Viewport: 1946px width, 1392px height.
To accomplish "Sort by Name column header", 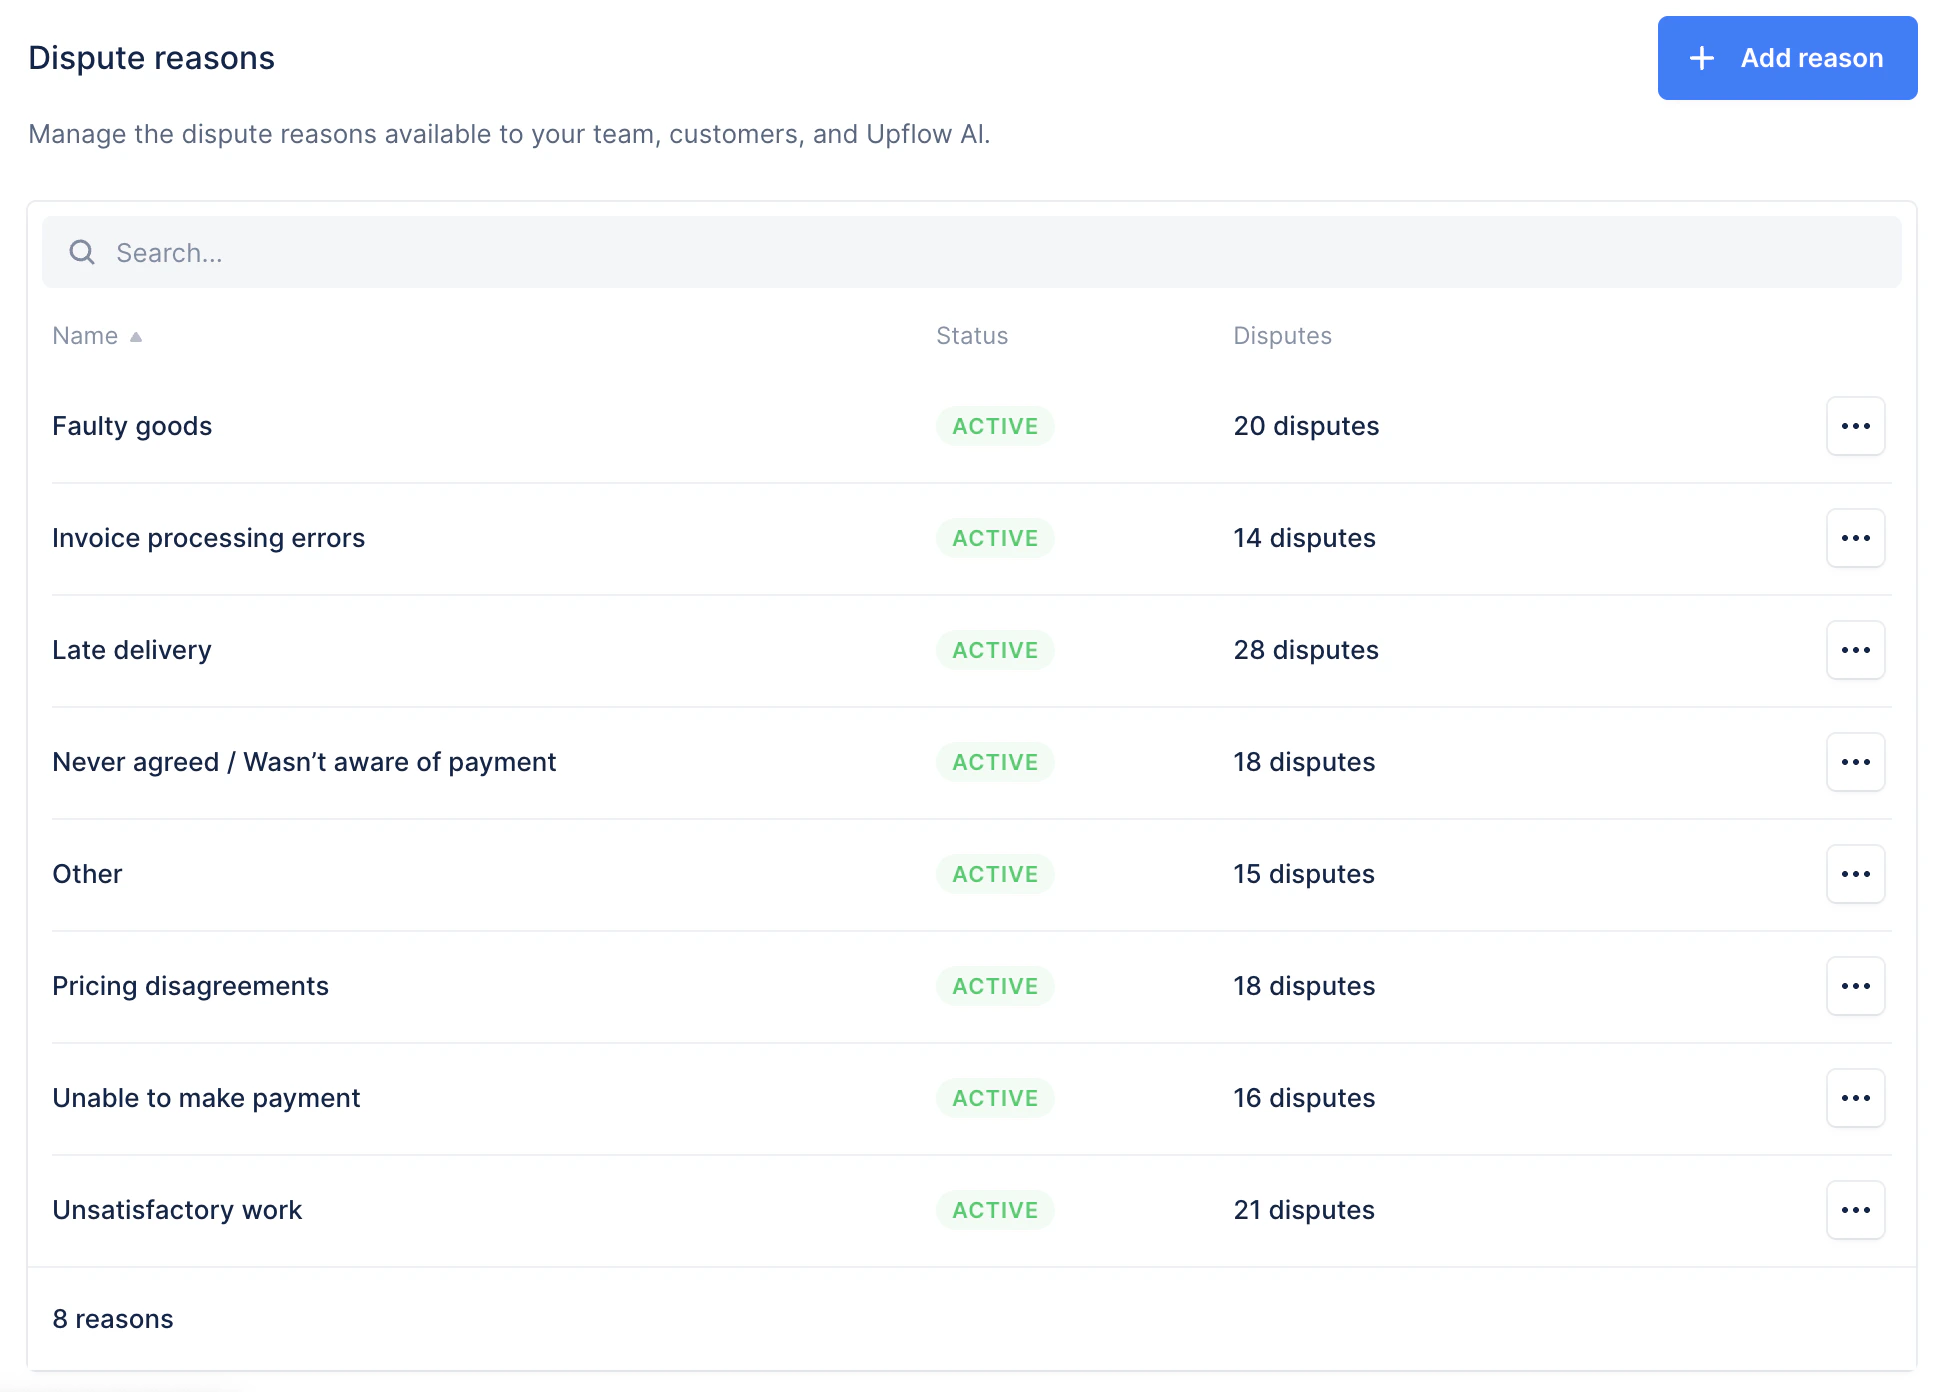I will 97,336.
